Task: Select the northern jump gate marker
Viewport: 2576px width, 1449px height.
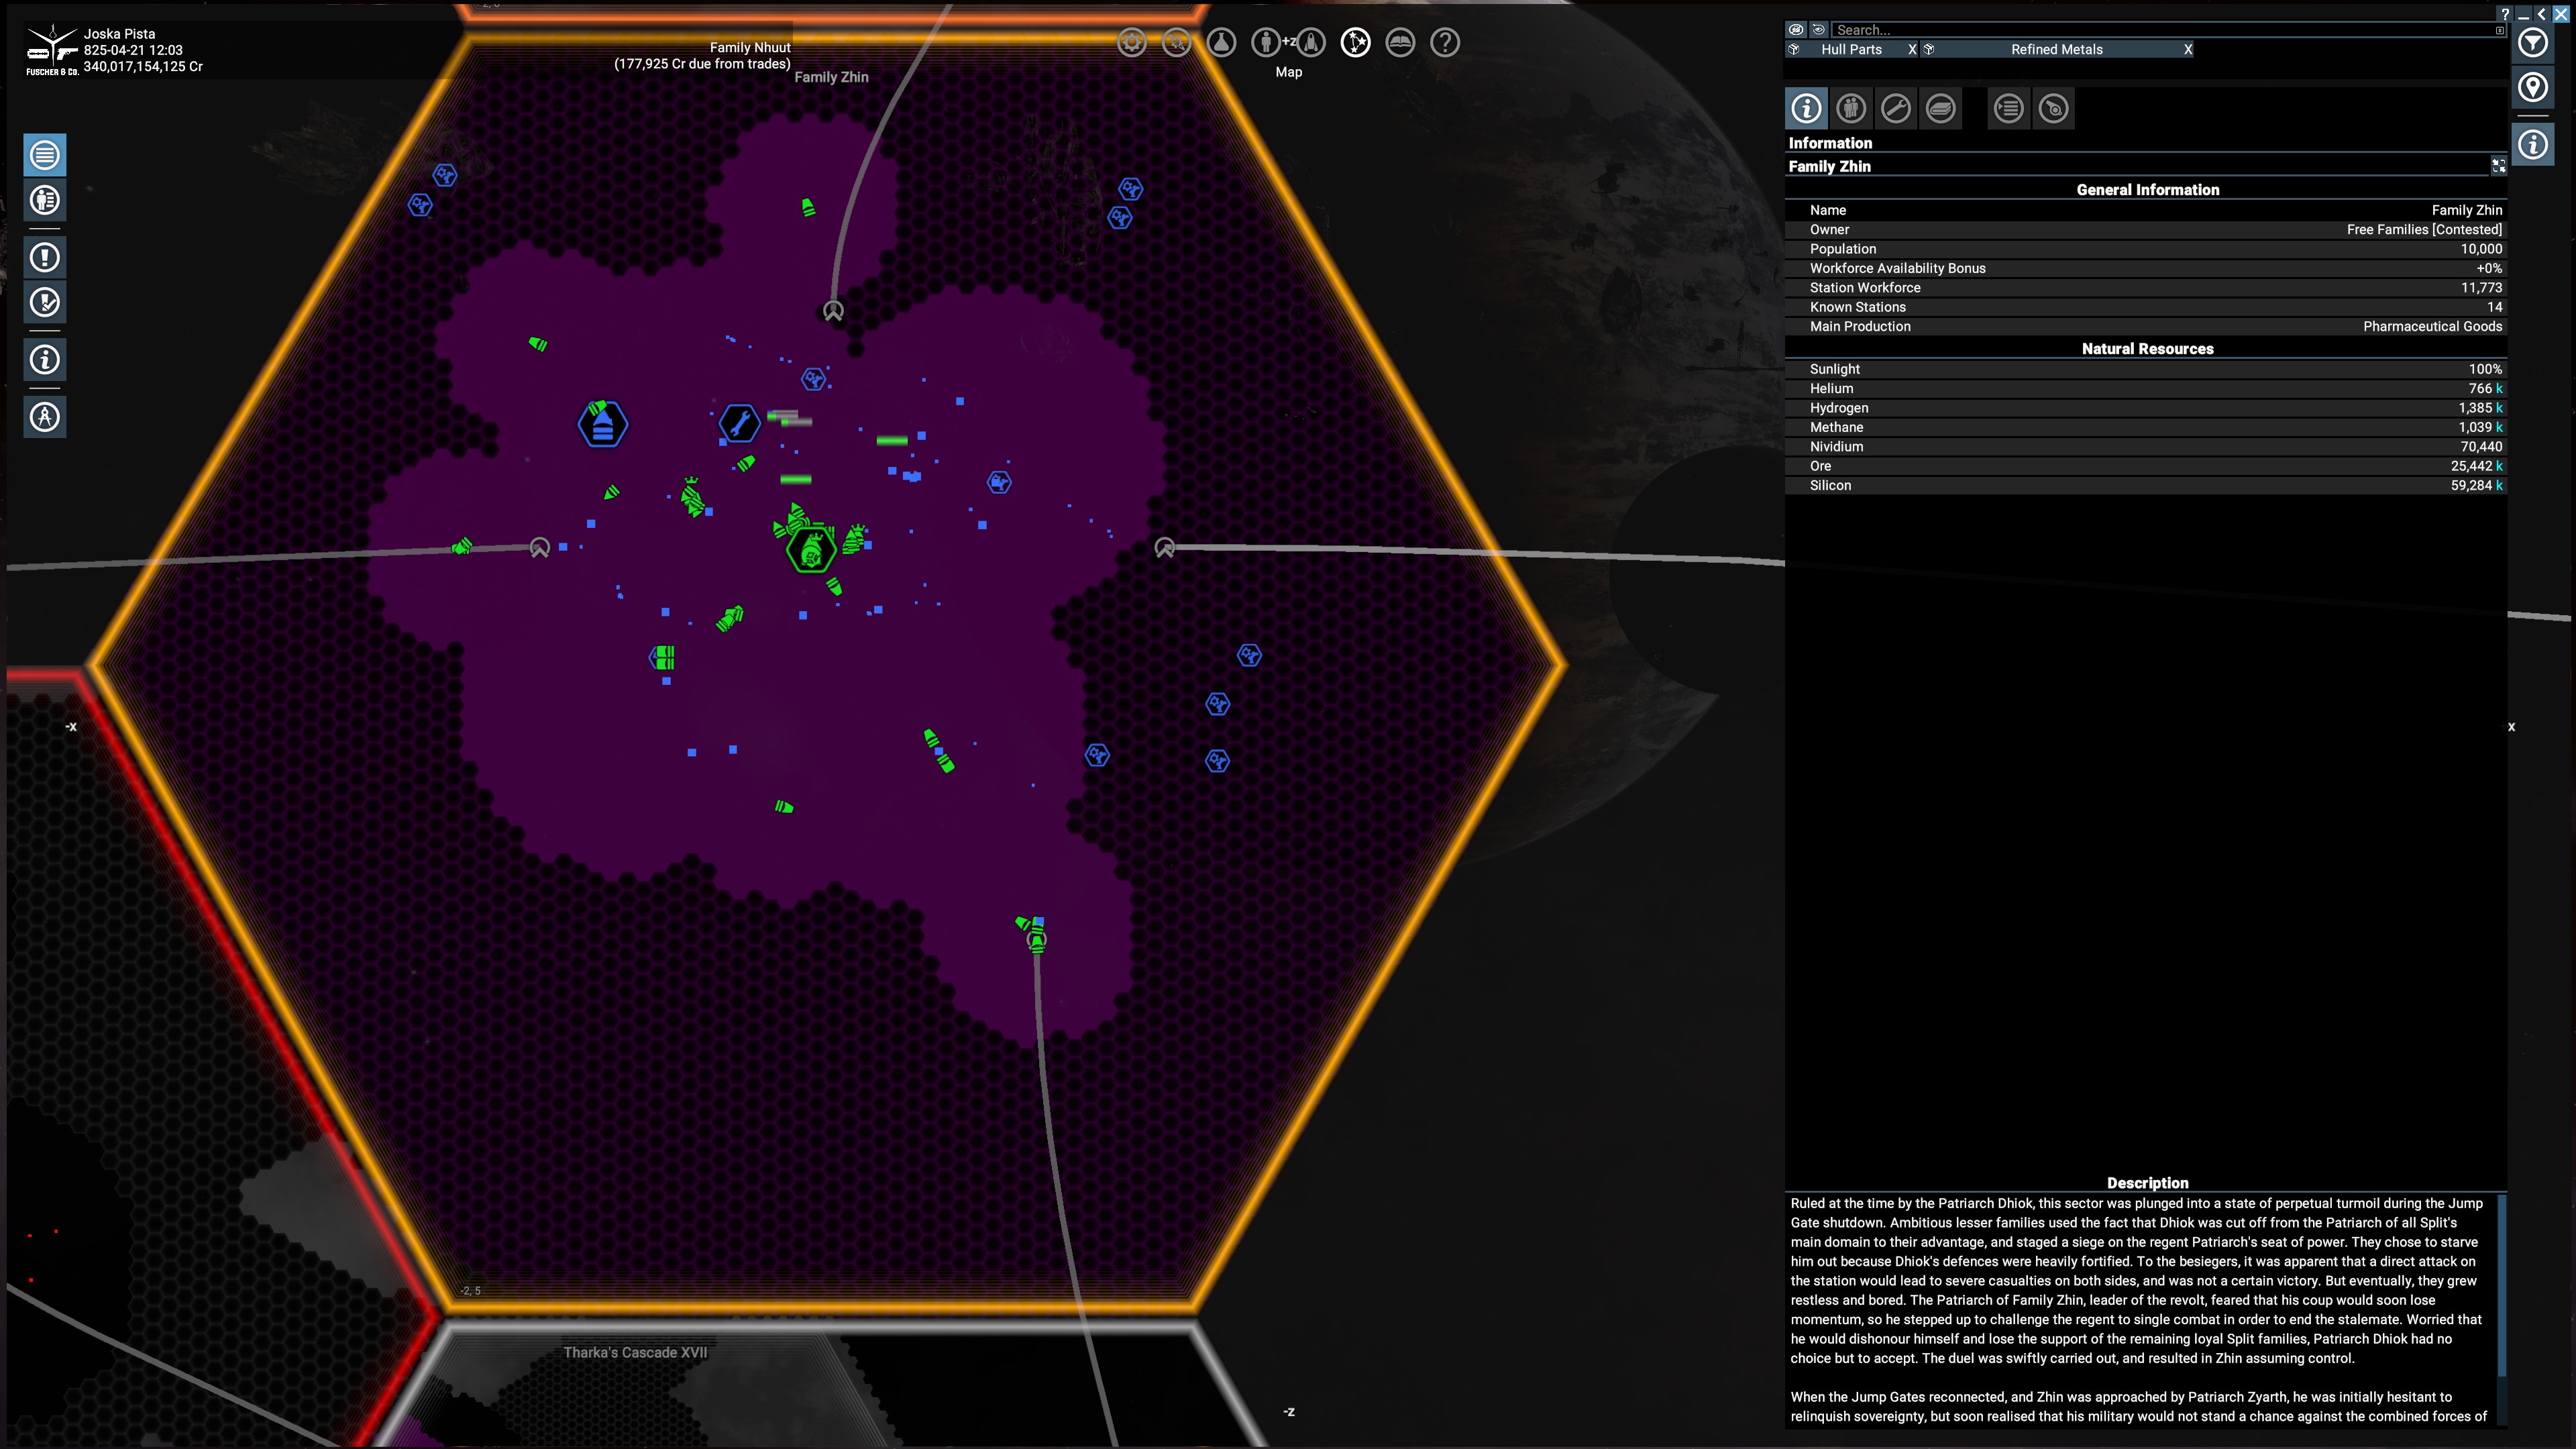Action: pos(833,311)
